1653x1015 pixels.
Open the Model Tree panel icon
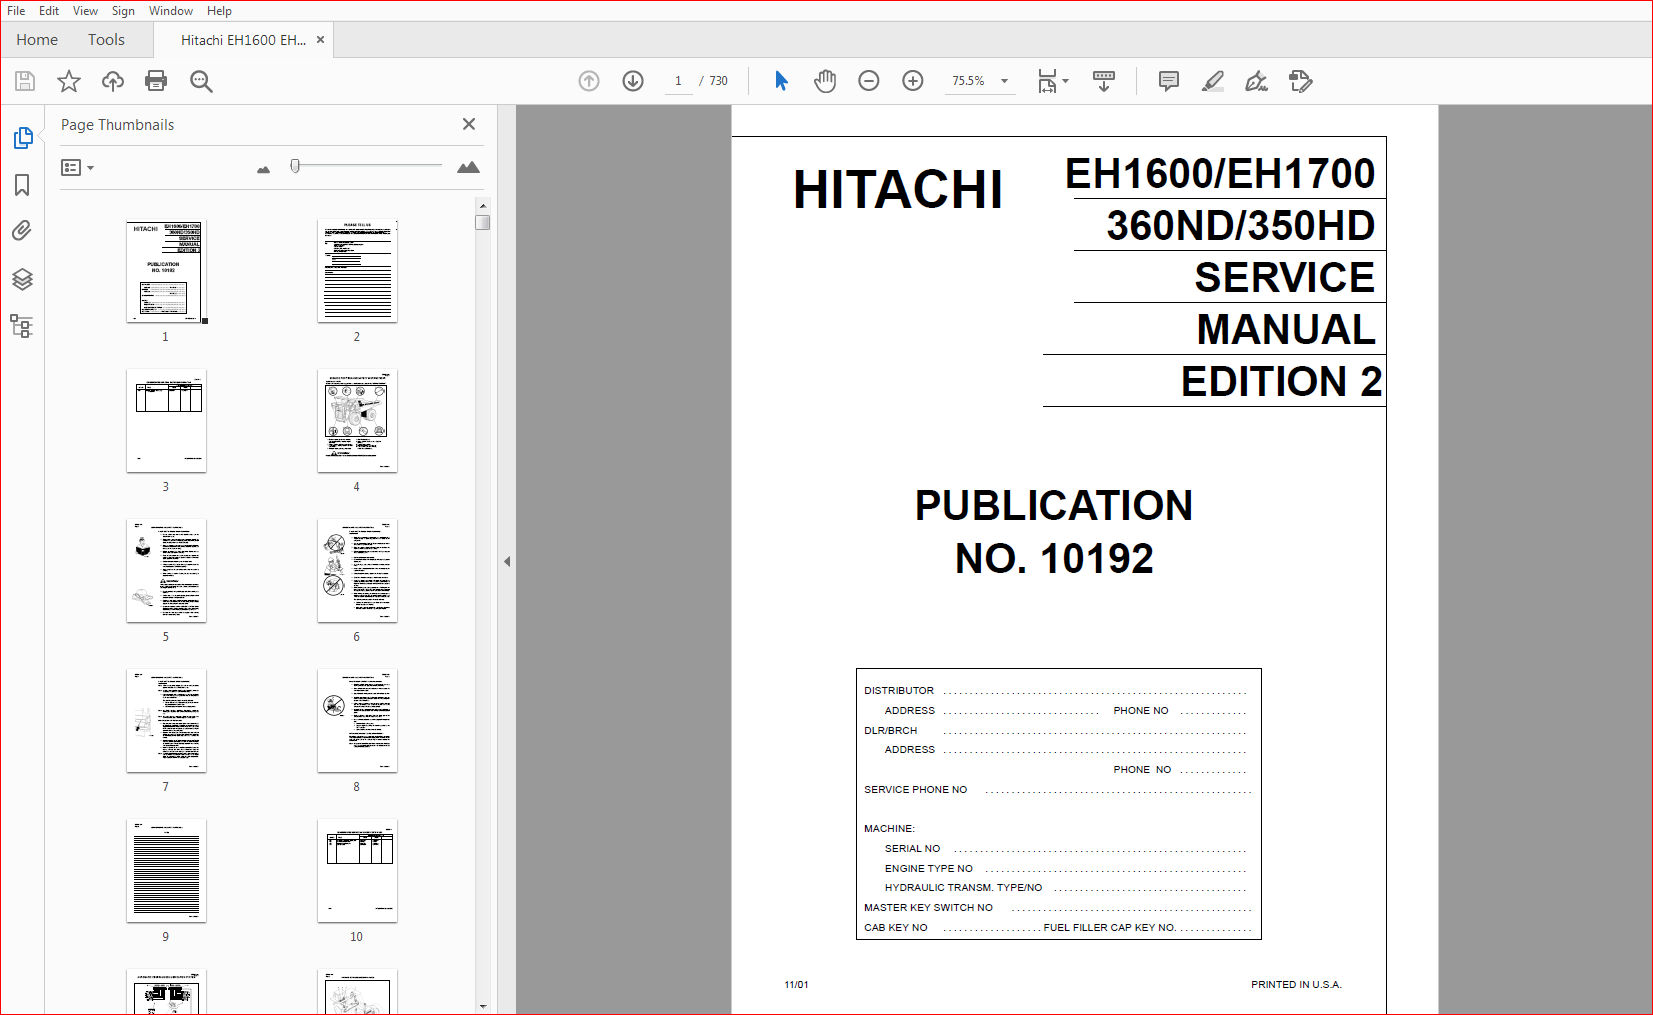(x=22, y=326)
